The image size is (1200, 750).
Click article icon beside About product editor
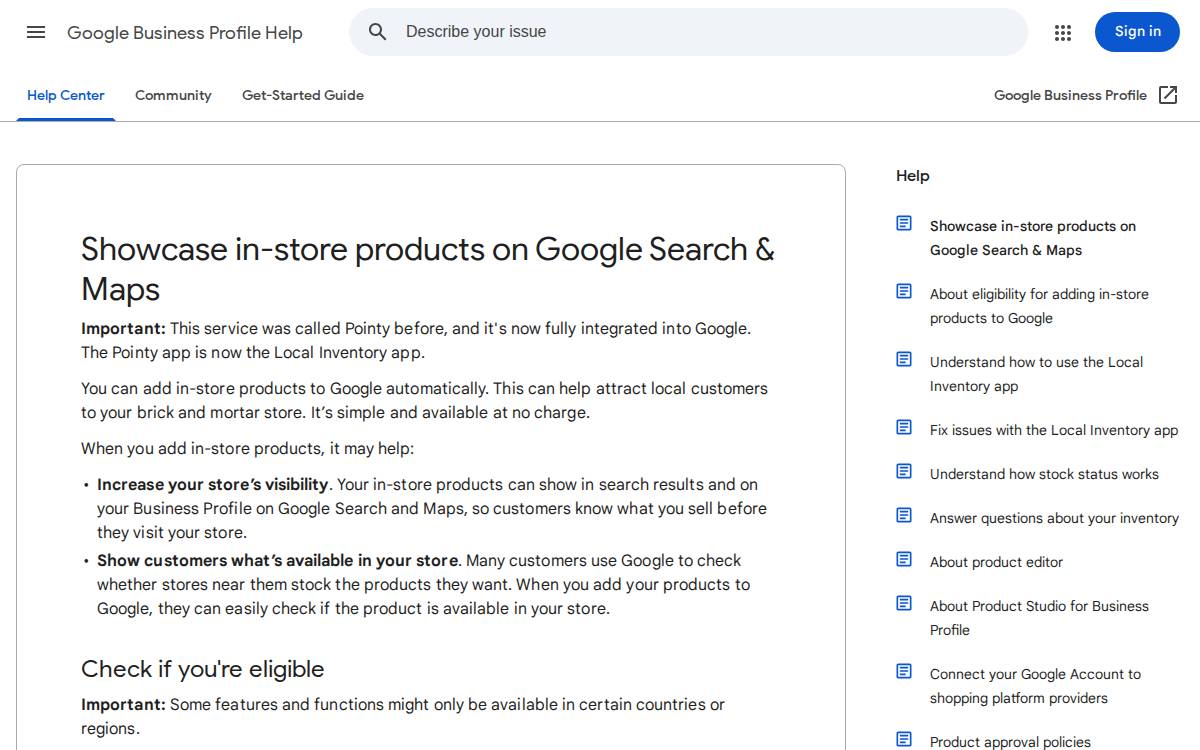(904, 559)
